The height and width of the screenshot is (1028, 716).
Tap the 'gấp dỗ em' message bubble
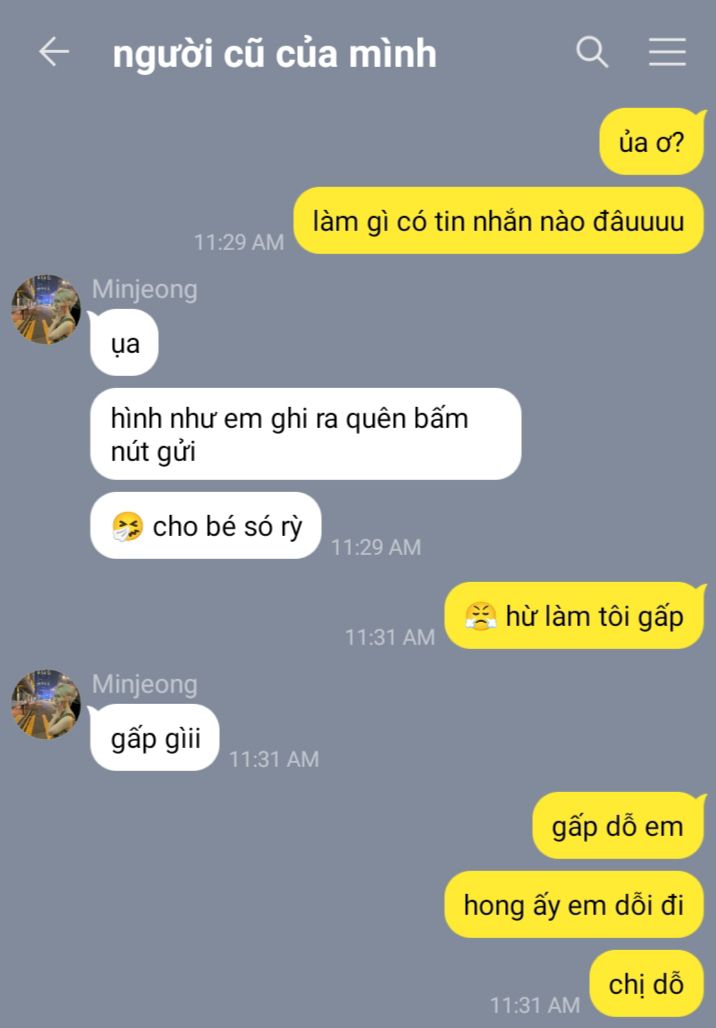point(618,826)
